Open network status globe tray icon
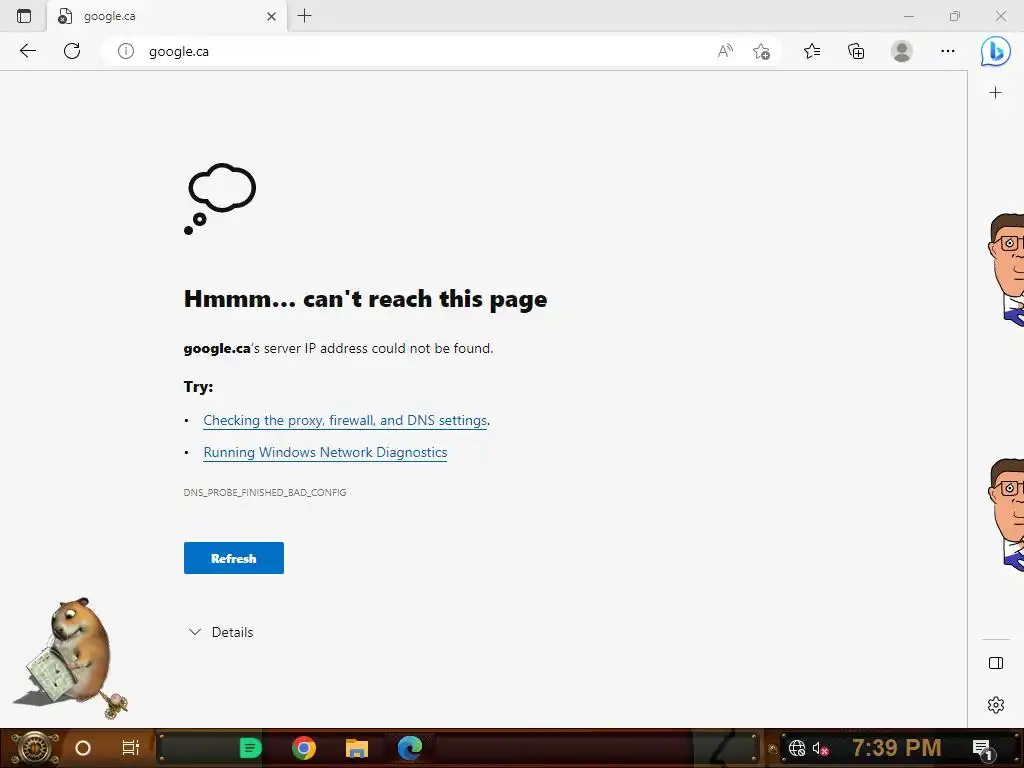Viewport: 1024px width, 768px height. click(797, 748)
